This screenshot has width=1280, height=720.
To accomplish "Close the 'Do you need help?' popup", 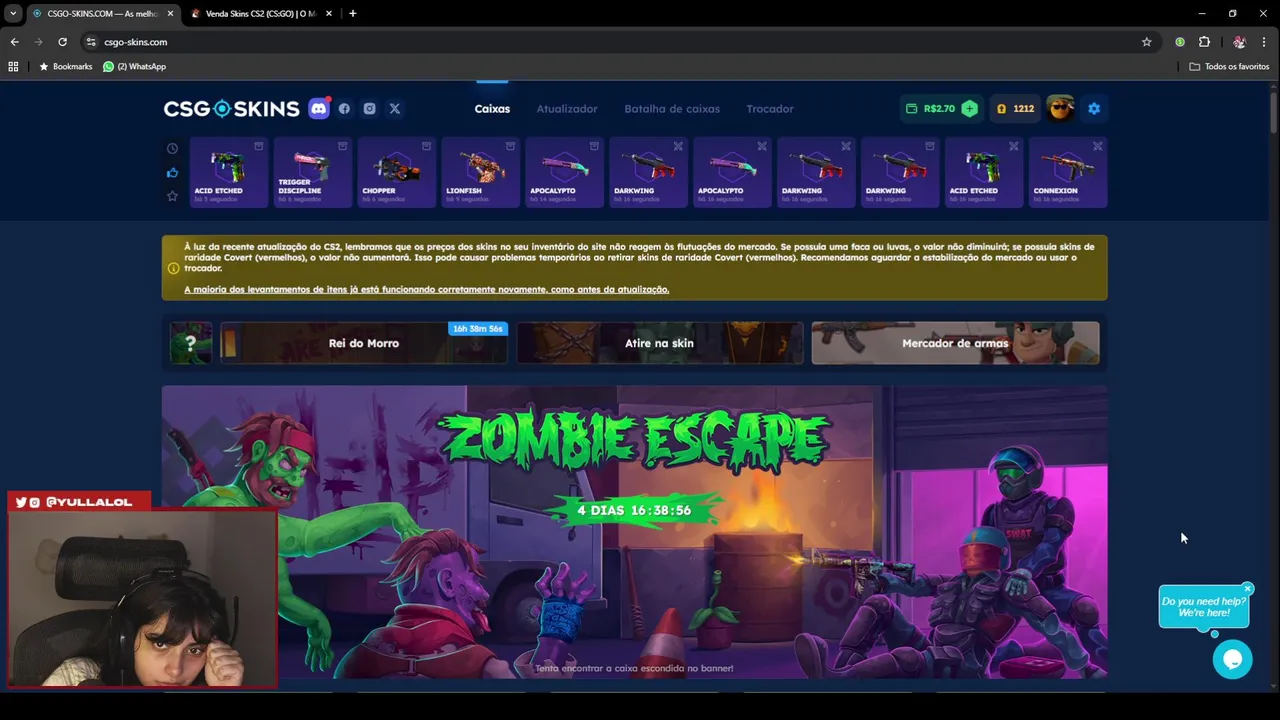I will (x=1247, y=589).
